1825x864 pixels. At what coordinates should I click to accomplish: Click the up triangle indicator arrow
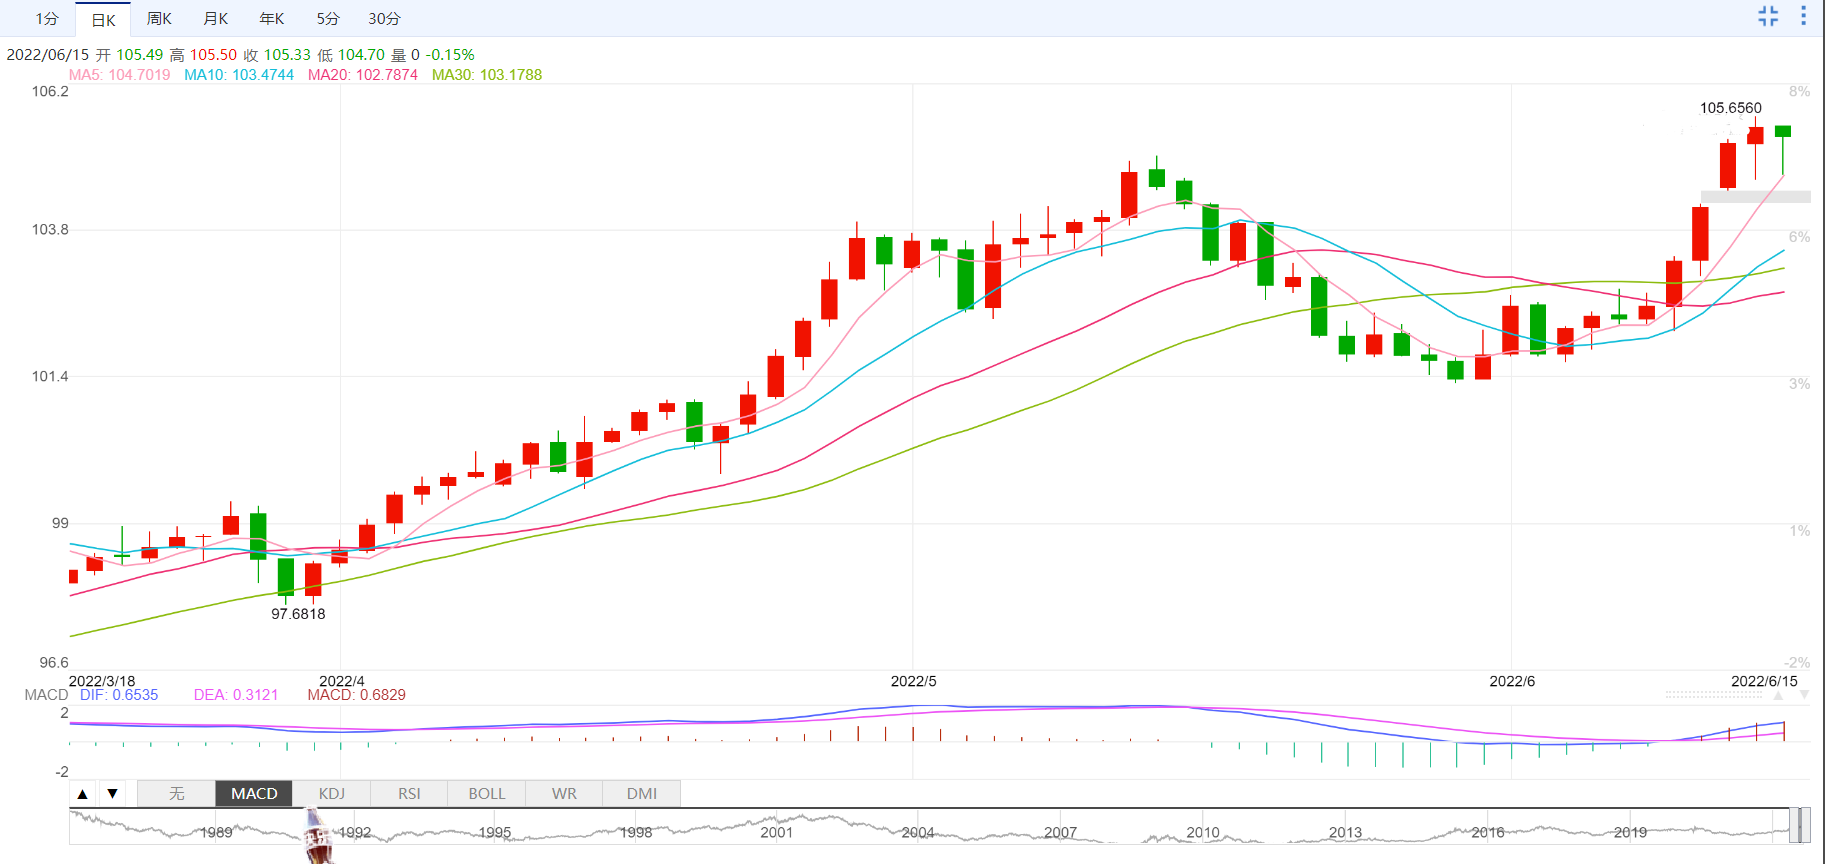tap(83, 794)
